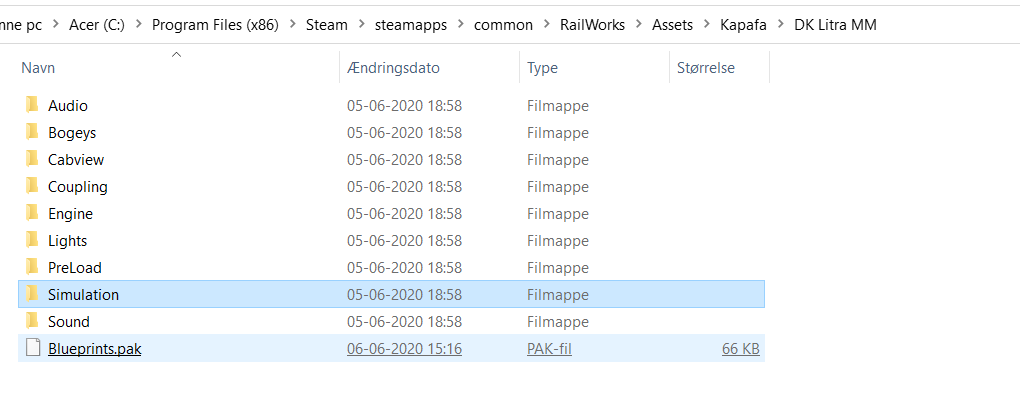
Task: Click the Blueprints.pak file icon
Action: point(32,349)
